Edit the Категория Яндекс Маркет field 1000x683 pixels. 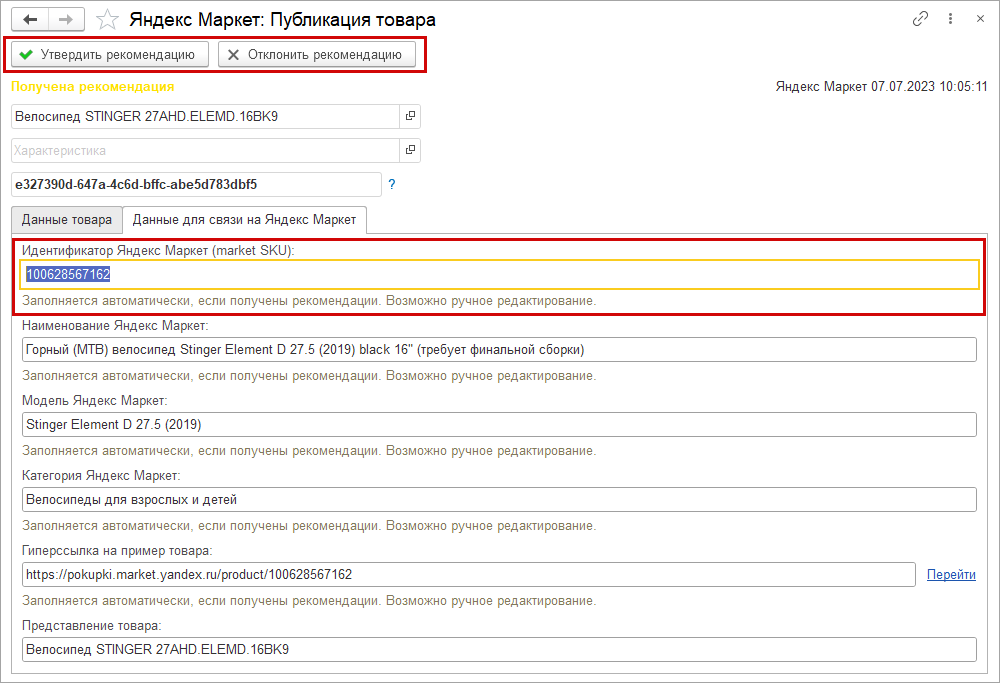coord(499,499)
